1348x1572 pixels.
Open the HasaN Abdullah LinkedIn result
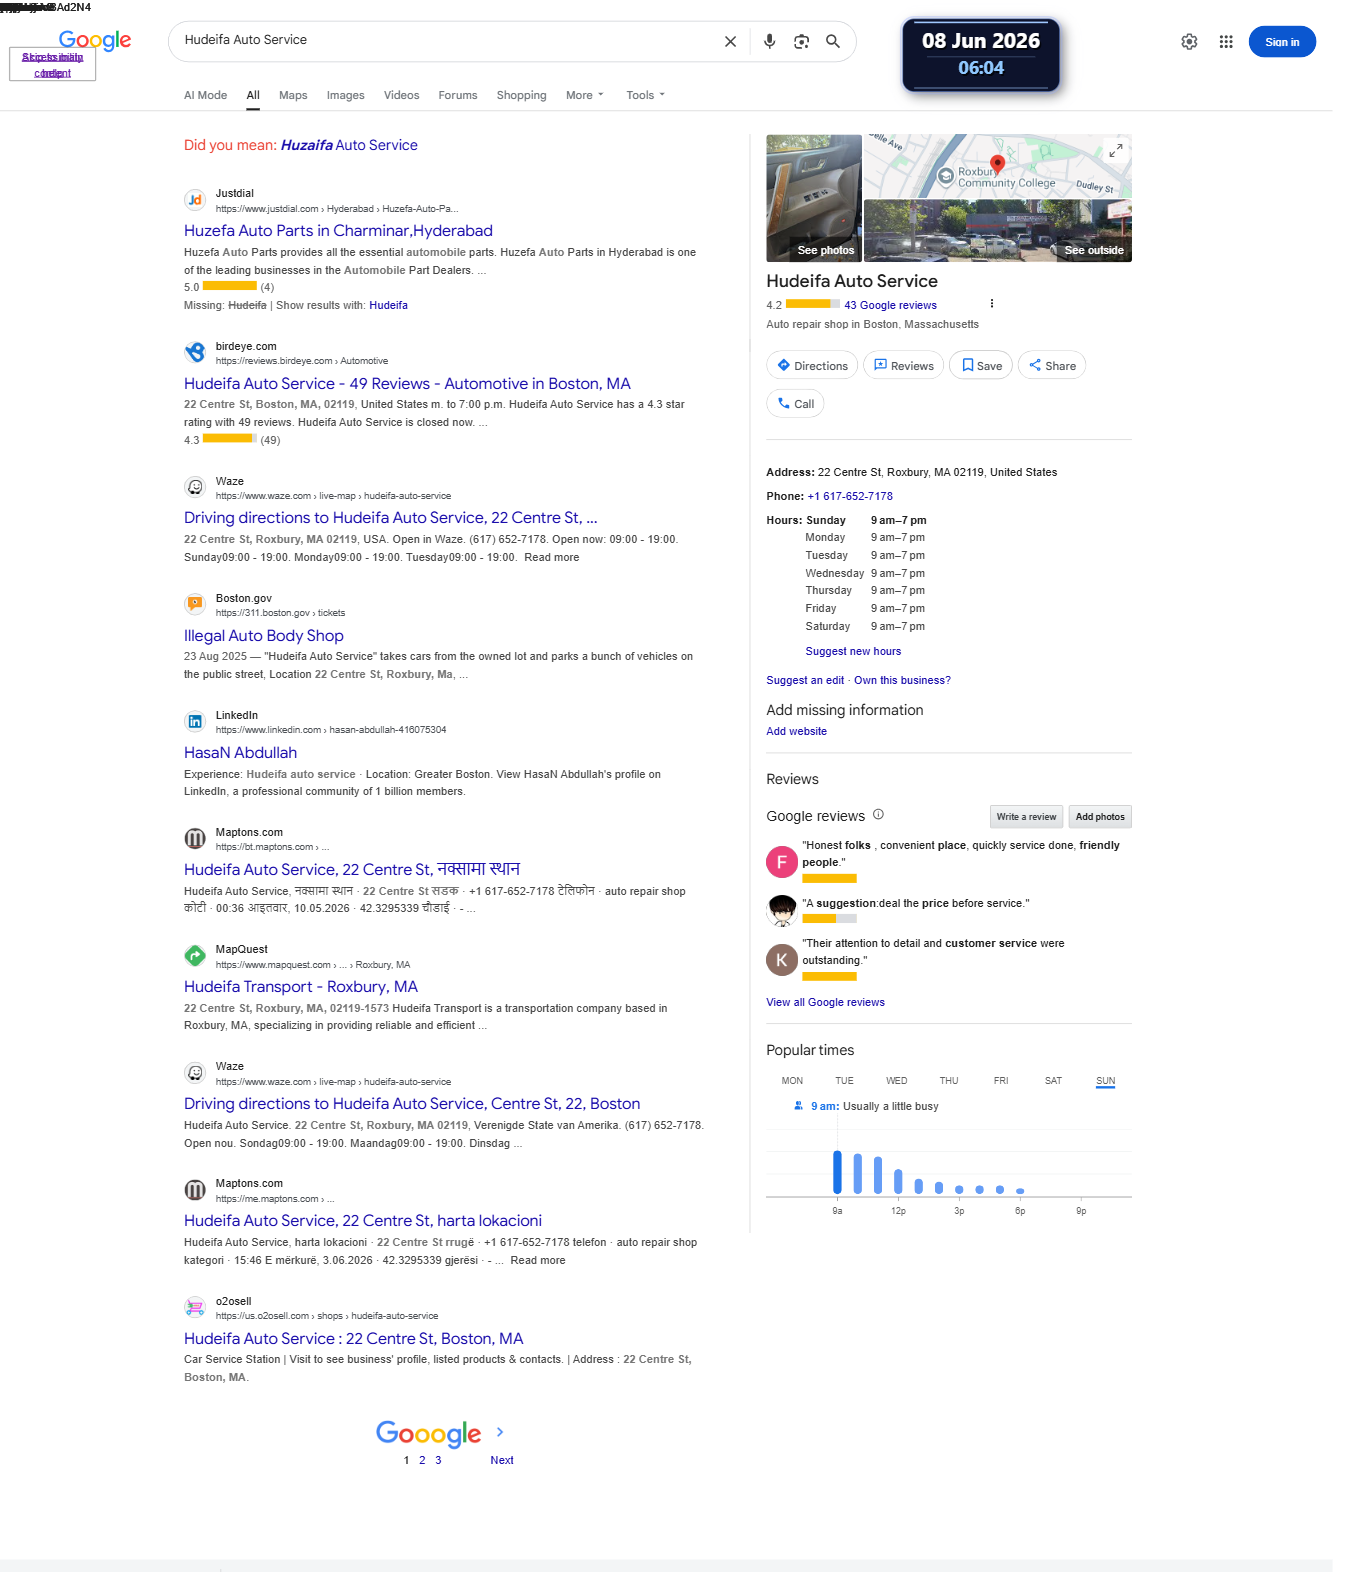coord(240,753)
